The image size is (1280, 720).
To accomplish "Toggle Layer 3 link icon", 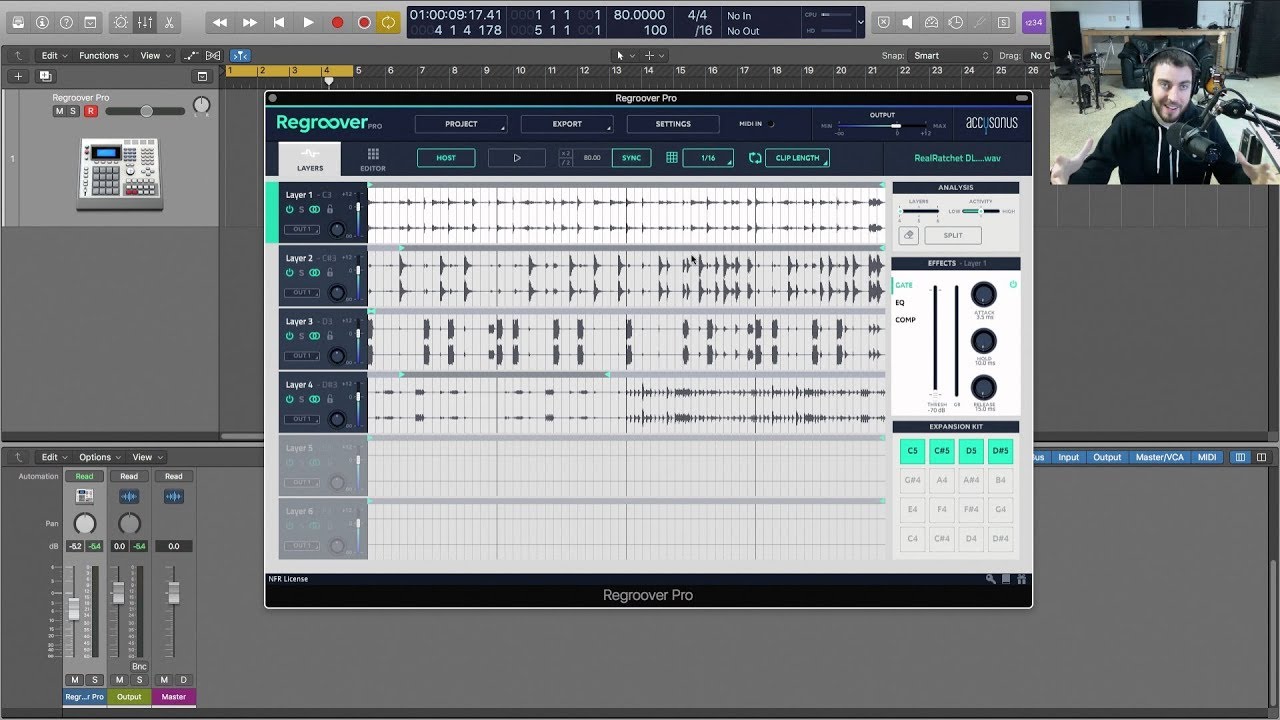I will (315, 336).
